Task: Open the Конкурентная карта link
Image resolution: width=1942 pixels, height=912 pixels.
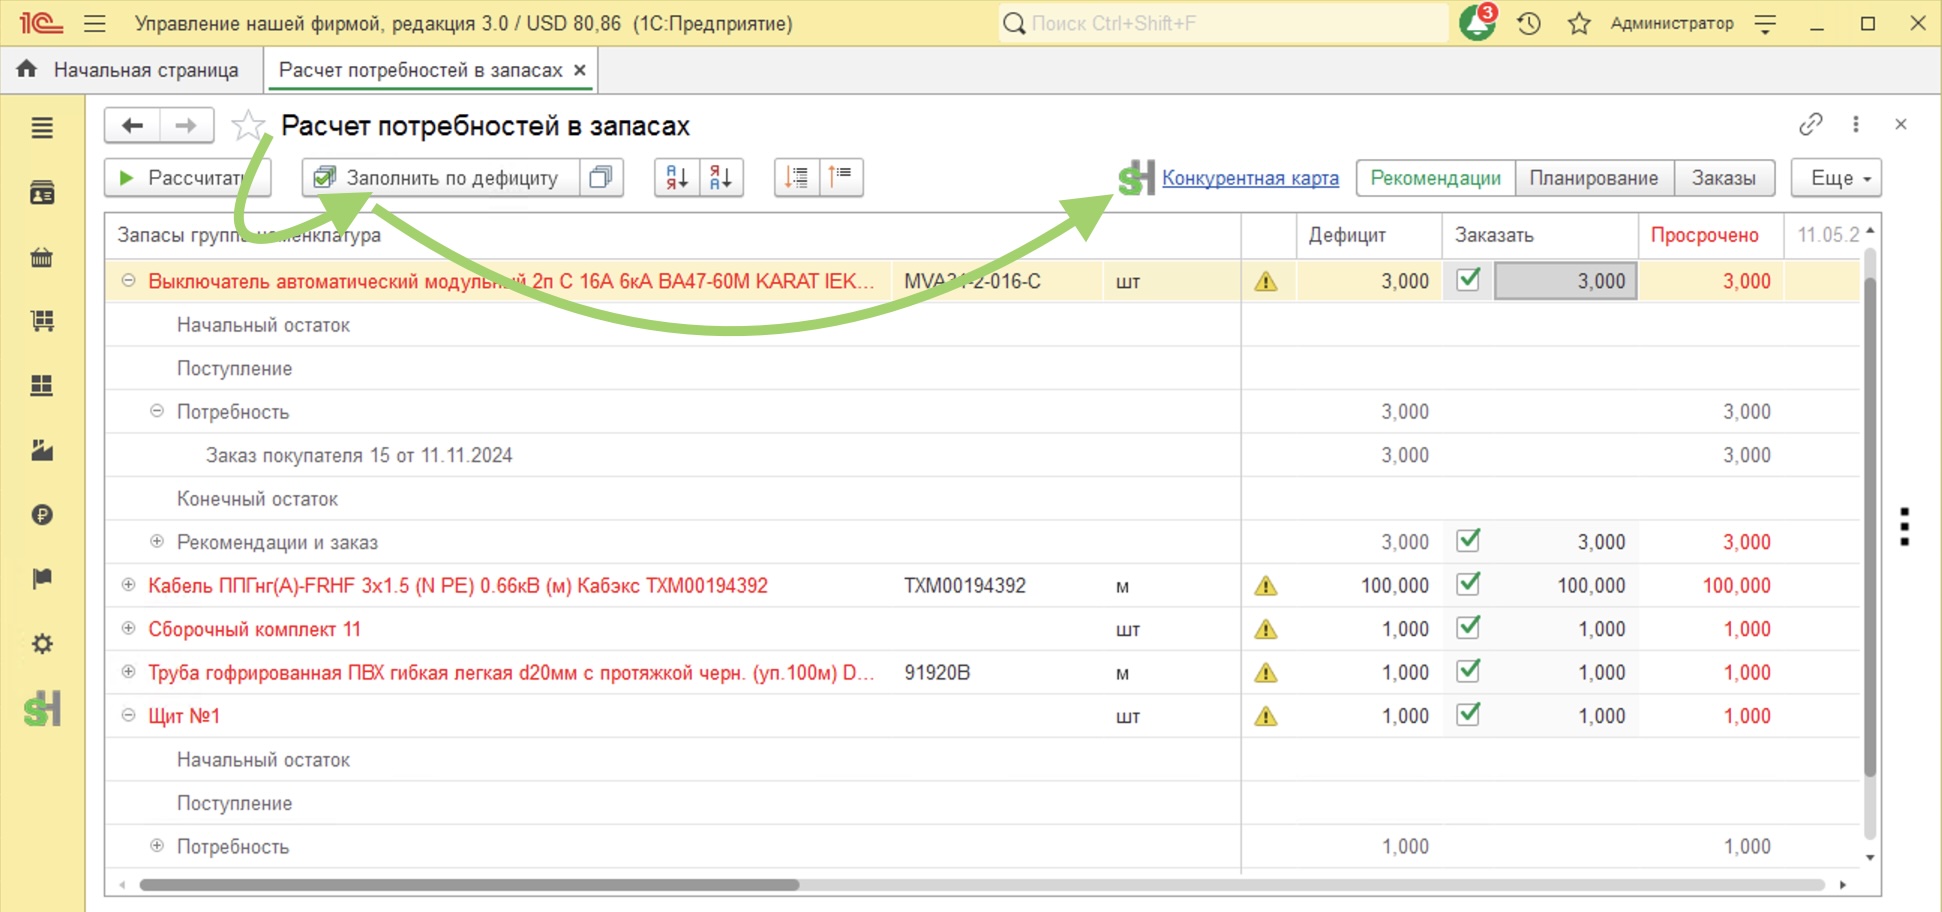Action: (1250, 178)
